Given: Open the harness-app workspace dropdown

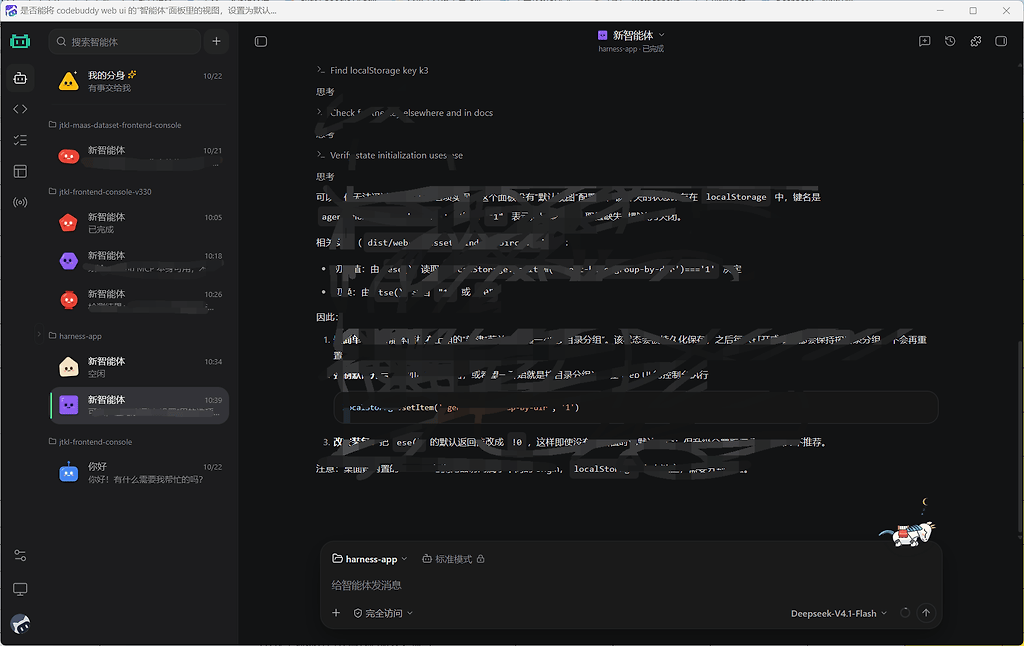Looking at the screenshot, I should (x=370, y=559).
